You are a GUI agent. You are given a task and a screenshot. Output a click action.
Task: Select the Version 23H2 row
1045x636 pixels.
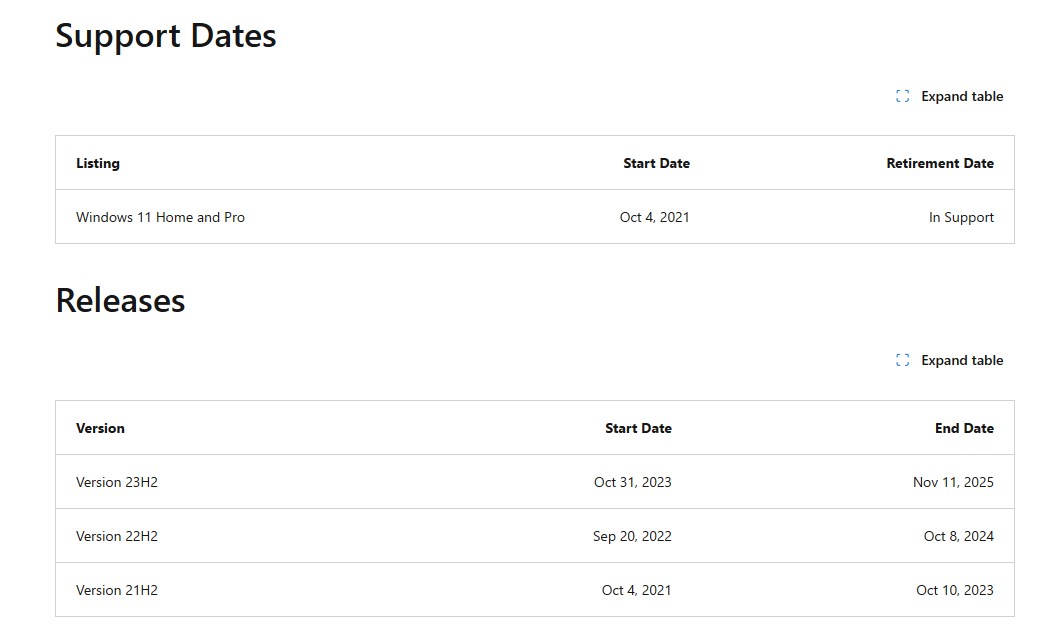coord(534,482)
